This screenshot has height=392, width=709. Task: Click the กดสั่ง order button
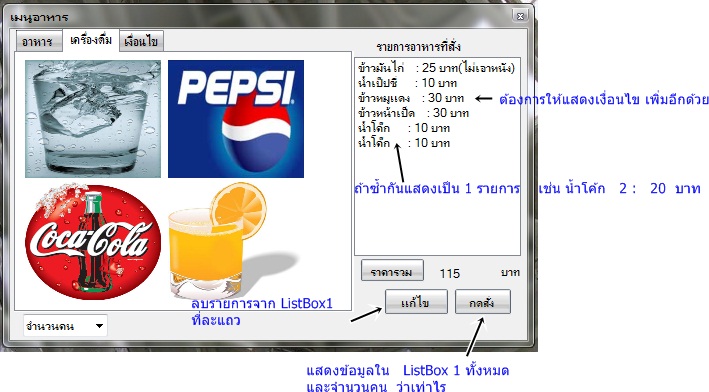482,302
